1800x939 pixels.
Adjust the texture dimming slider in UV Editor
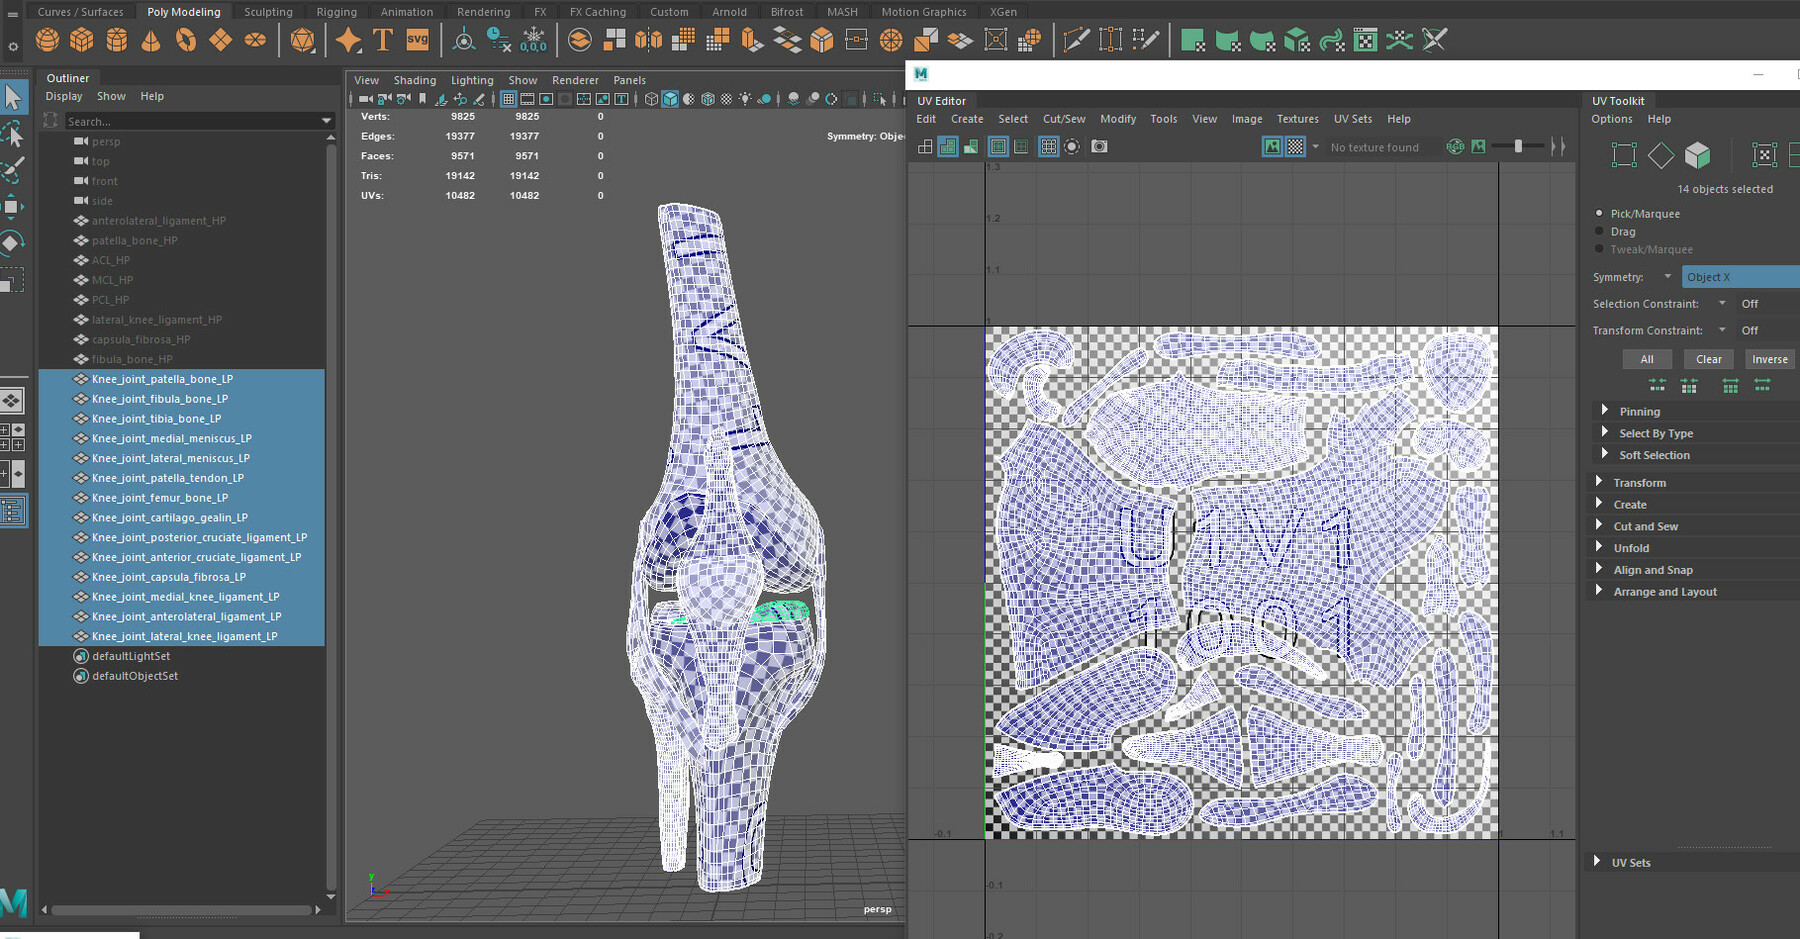[1518, 146]
